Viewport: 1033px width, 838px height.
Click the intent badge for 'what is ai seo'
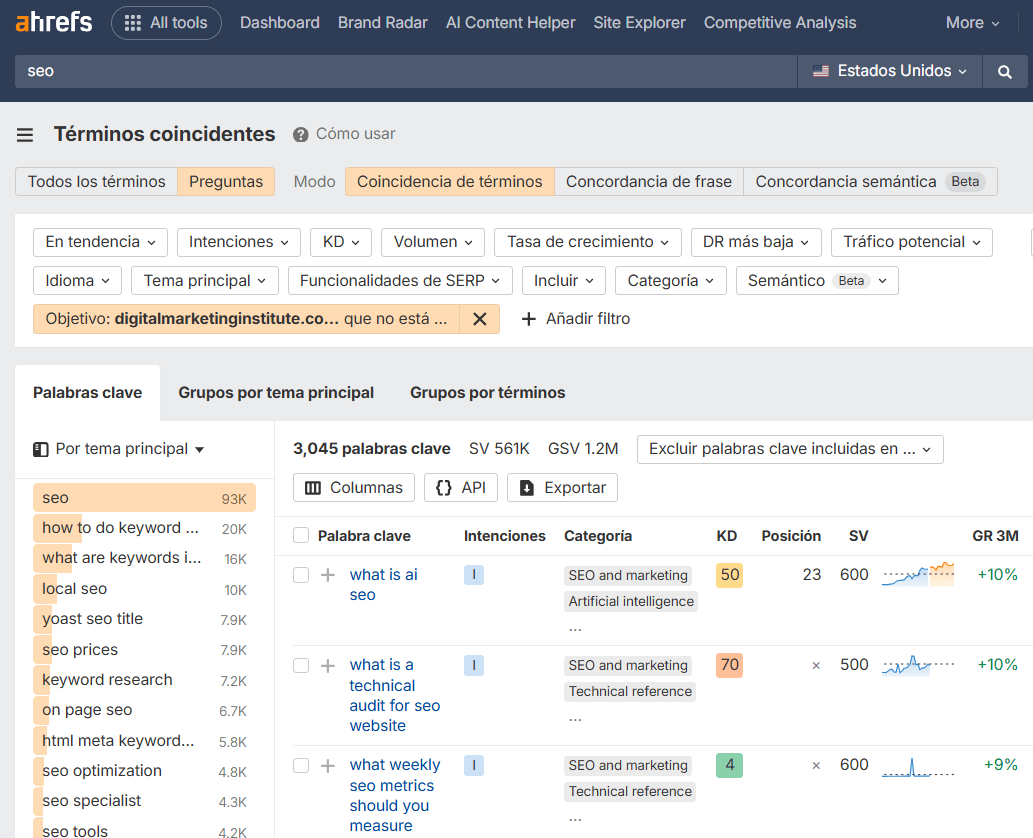coord(474,575)
